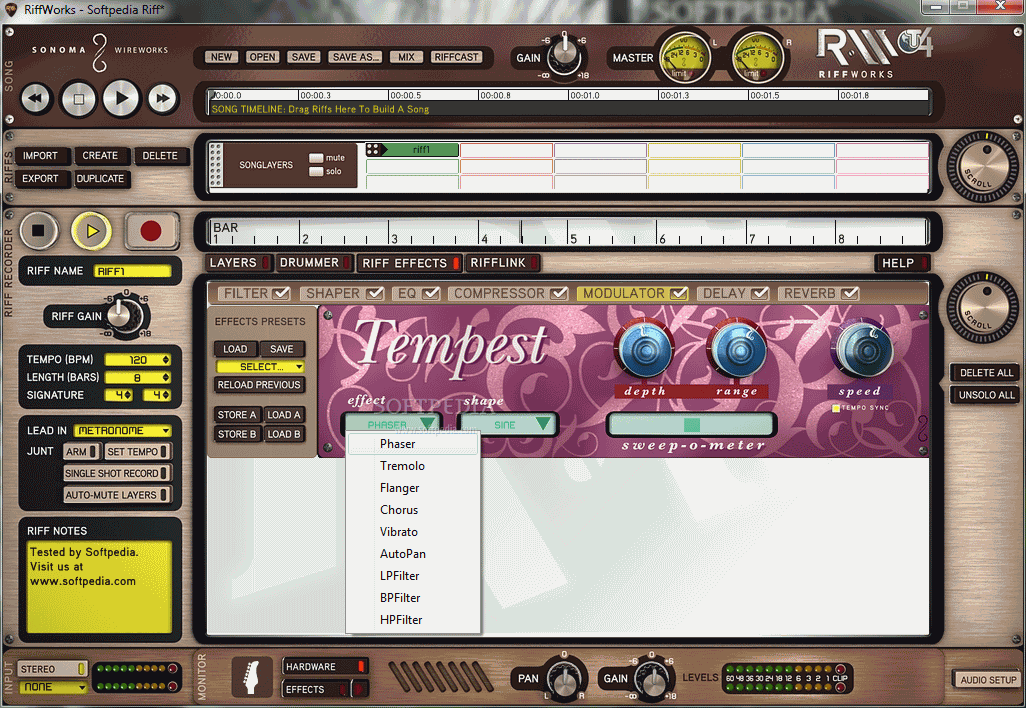This screenshot has width=1026, height=708.
Task: Click the RIFF NAME input field
Action: pyautogui.click(x=133, y=271)
